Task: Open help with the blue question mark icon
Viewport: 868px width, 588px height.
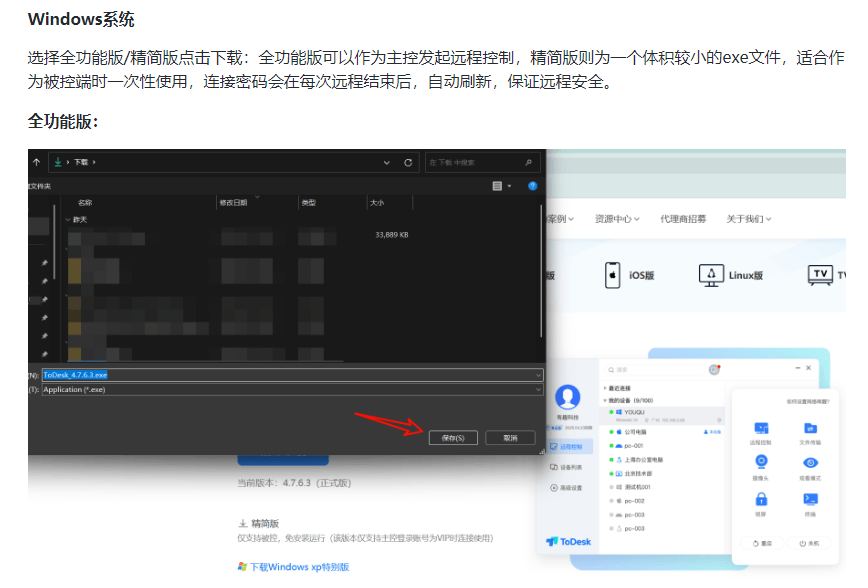Action: click(533, 186)
